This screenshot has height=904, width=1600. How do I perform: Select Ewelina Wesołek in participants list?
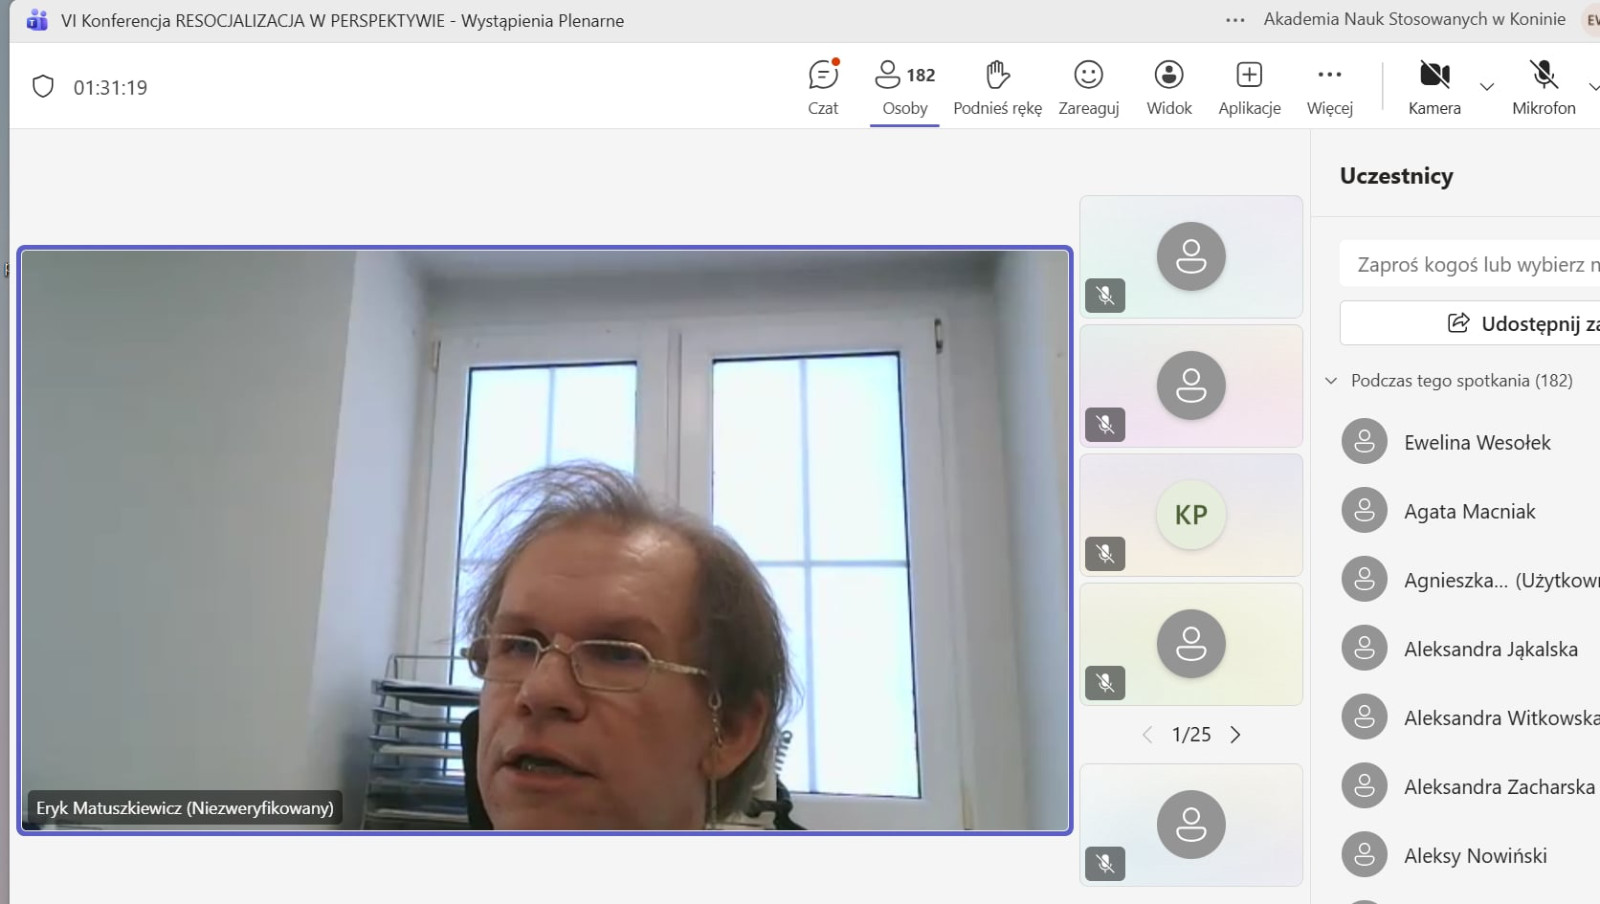pos(1476,442)
